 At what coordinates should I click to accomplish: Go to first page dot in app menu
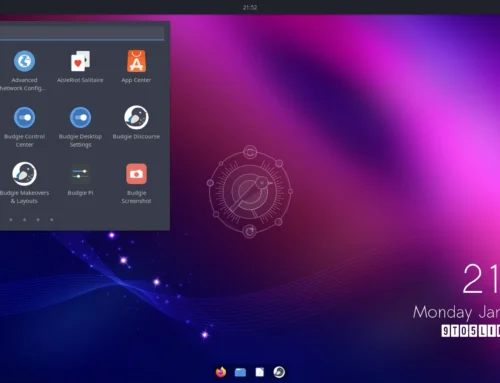point(11,220)
